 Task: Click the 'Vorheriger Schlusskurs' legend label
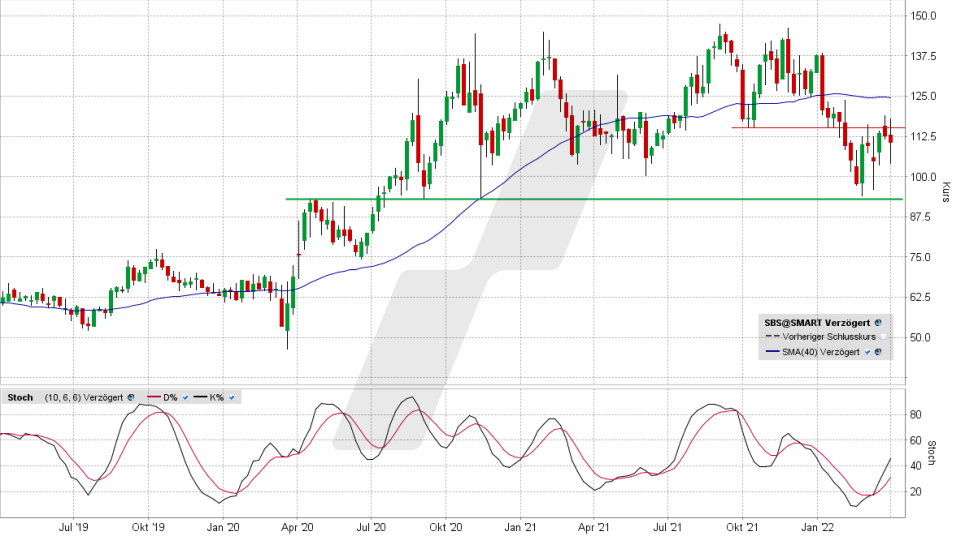point(829,337)
